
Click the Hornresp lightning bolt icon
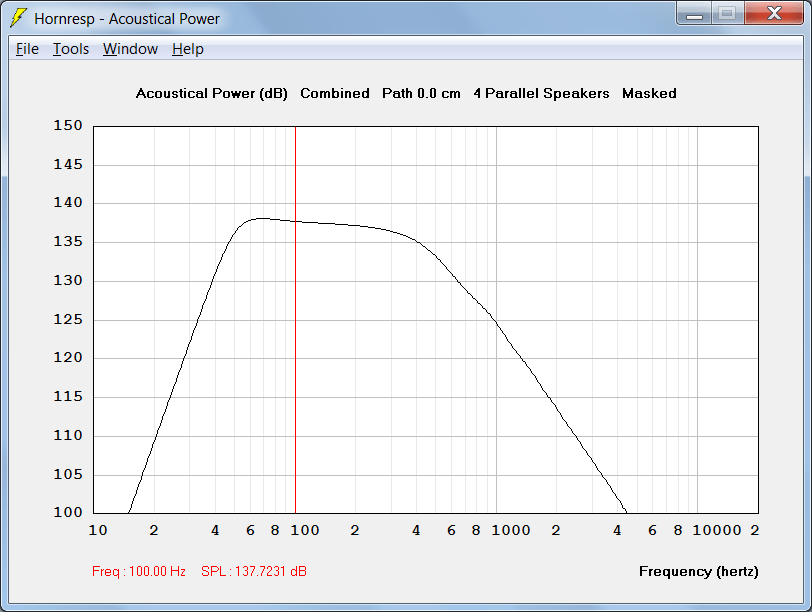[18, 18]
